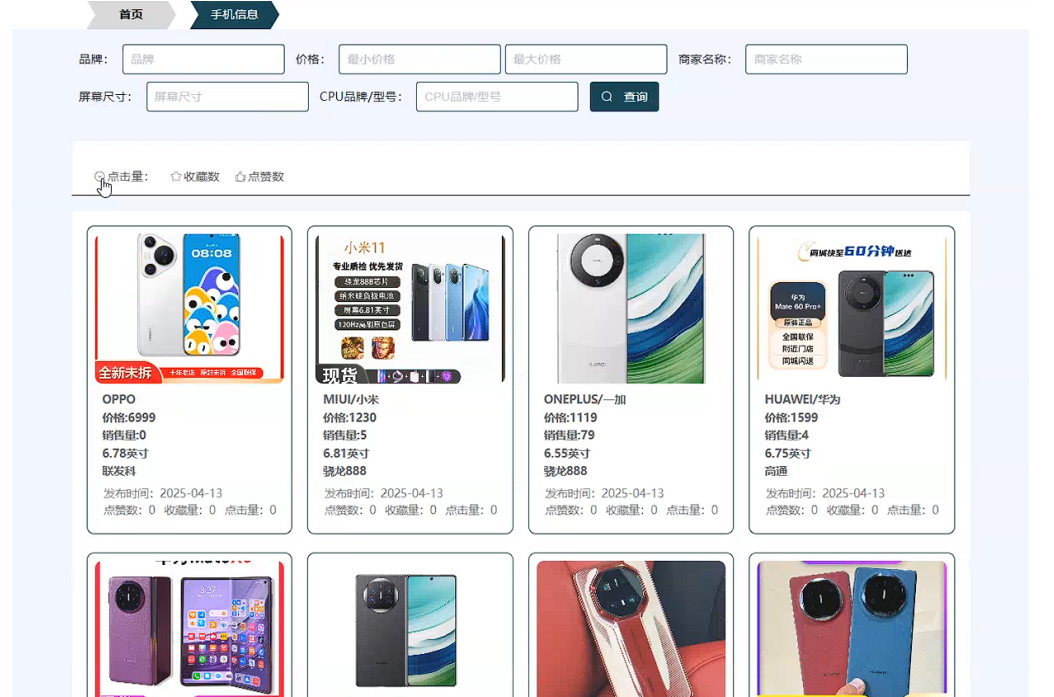Image resolution: width=1054 pixels, height=697 pixels.
Task: Click the 销售量:79 text
Action: pyautogui.click(x=569, y=435)
